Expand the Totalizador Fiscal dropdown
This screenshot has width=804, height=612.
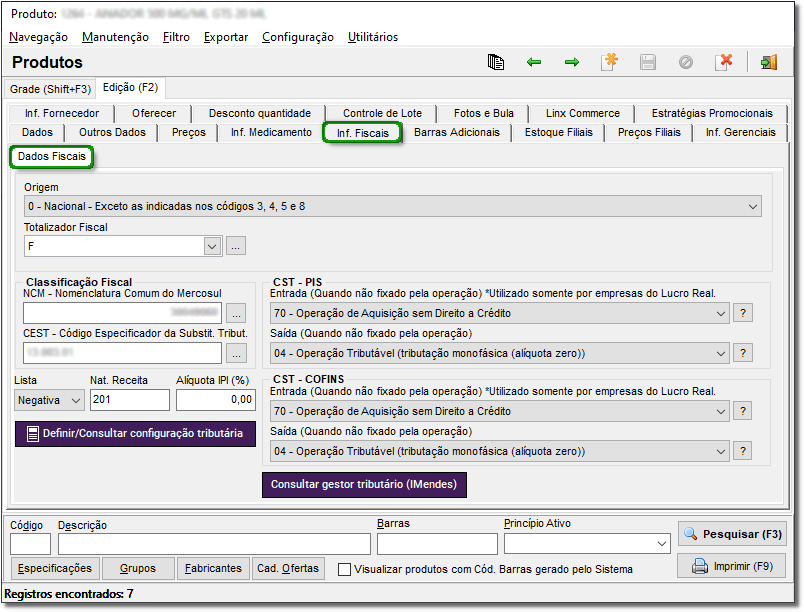pyautogui.click(x=212, y=246)
